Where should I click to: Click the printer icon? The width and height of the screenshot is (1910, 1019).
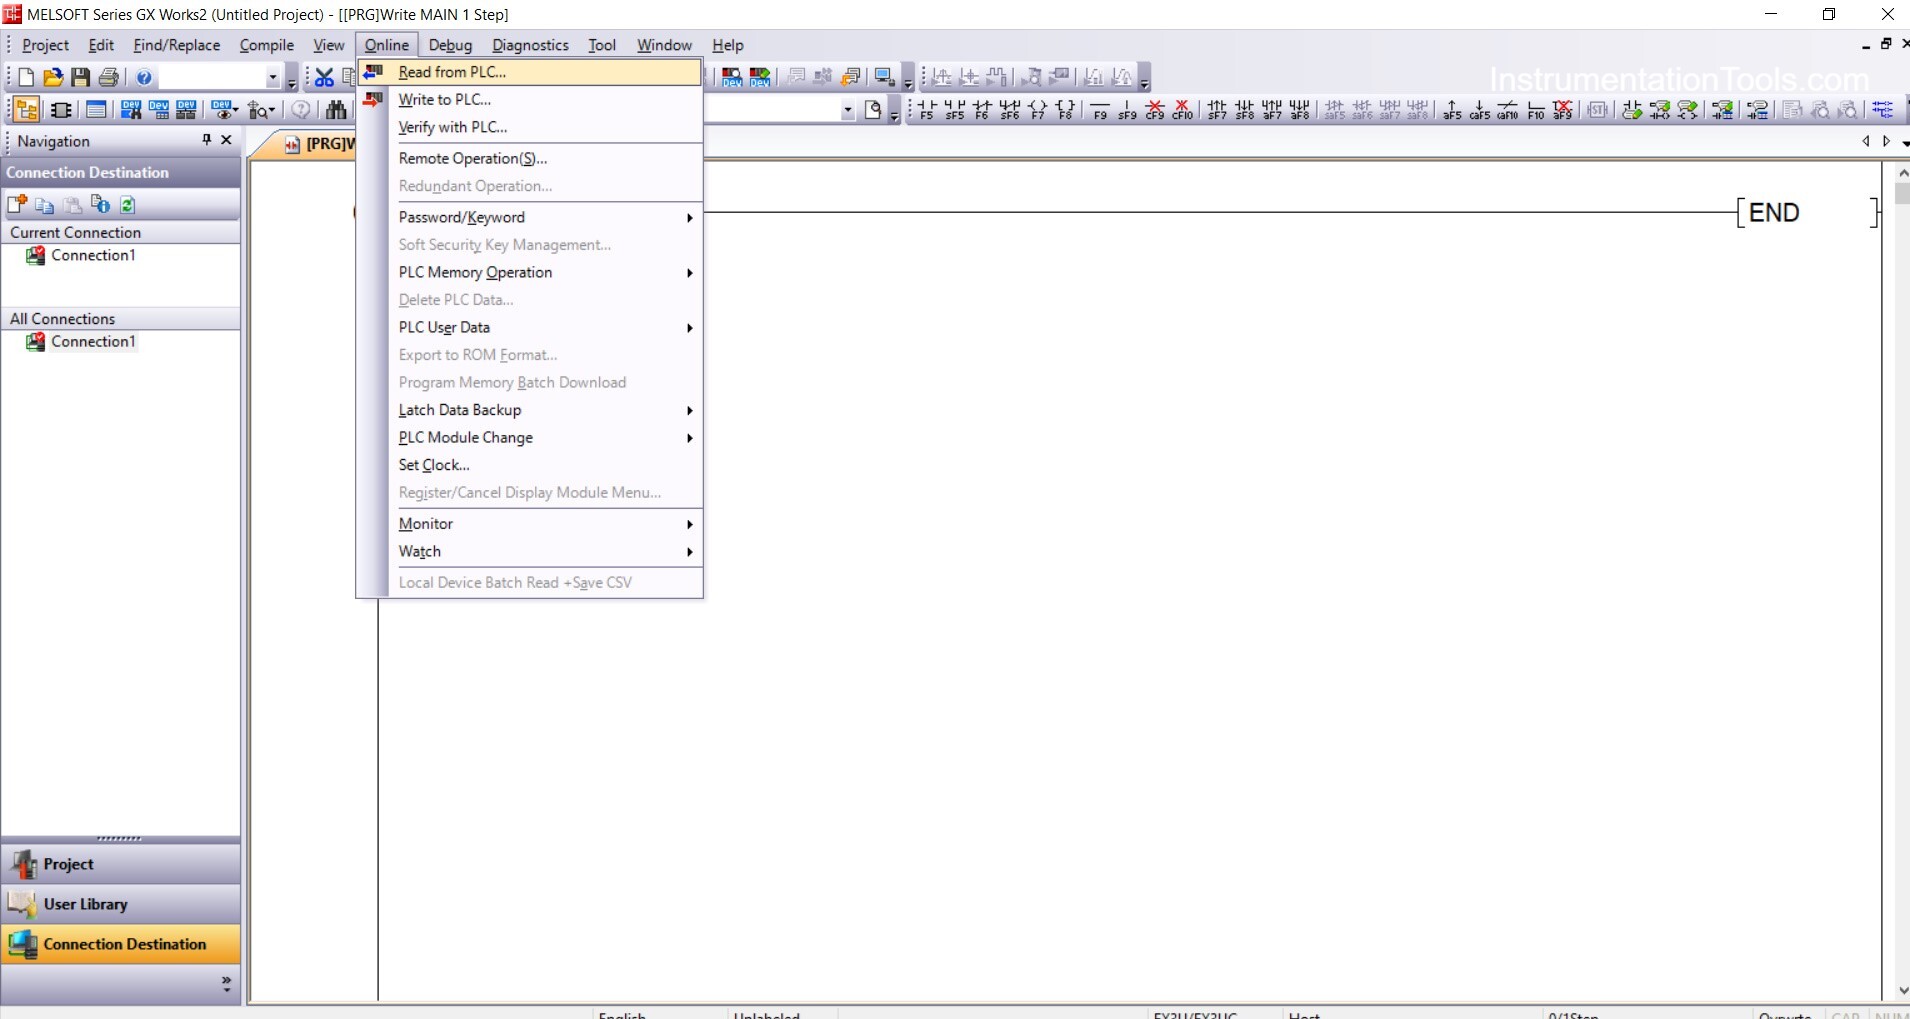coord(108,77)
